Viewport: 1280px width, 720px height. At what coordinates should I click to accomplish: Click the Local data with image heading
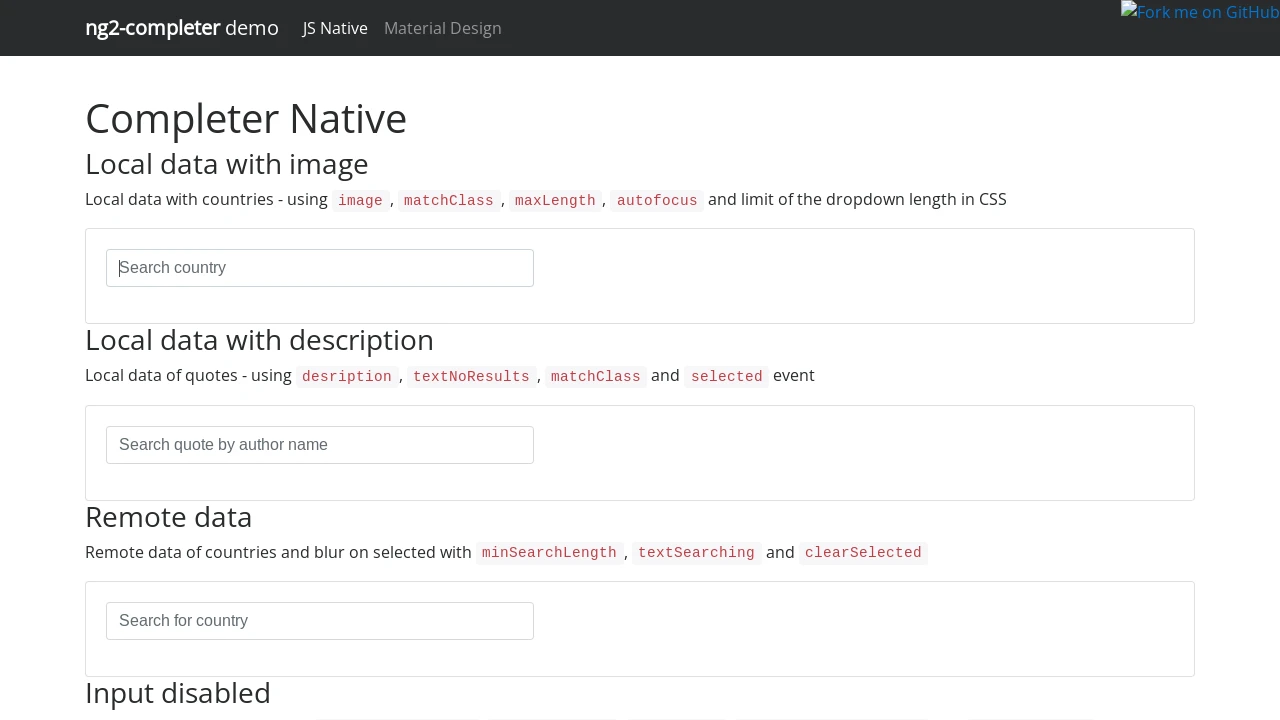coord(227,164)
